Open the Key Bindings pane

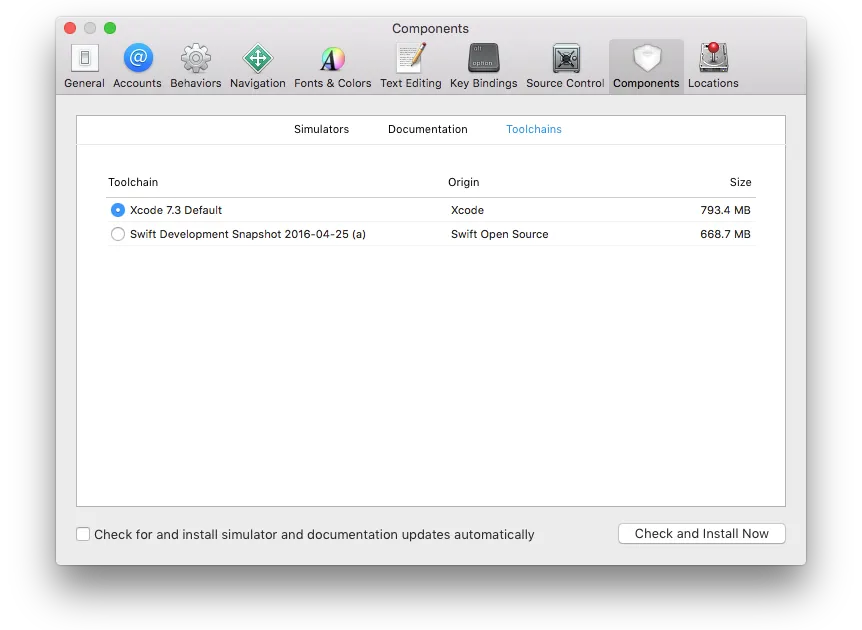click(x=484, y=66)
